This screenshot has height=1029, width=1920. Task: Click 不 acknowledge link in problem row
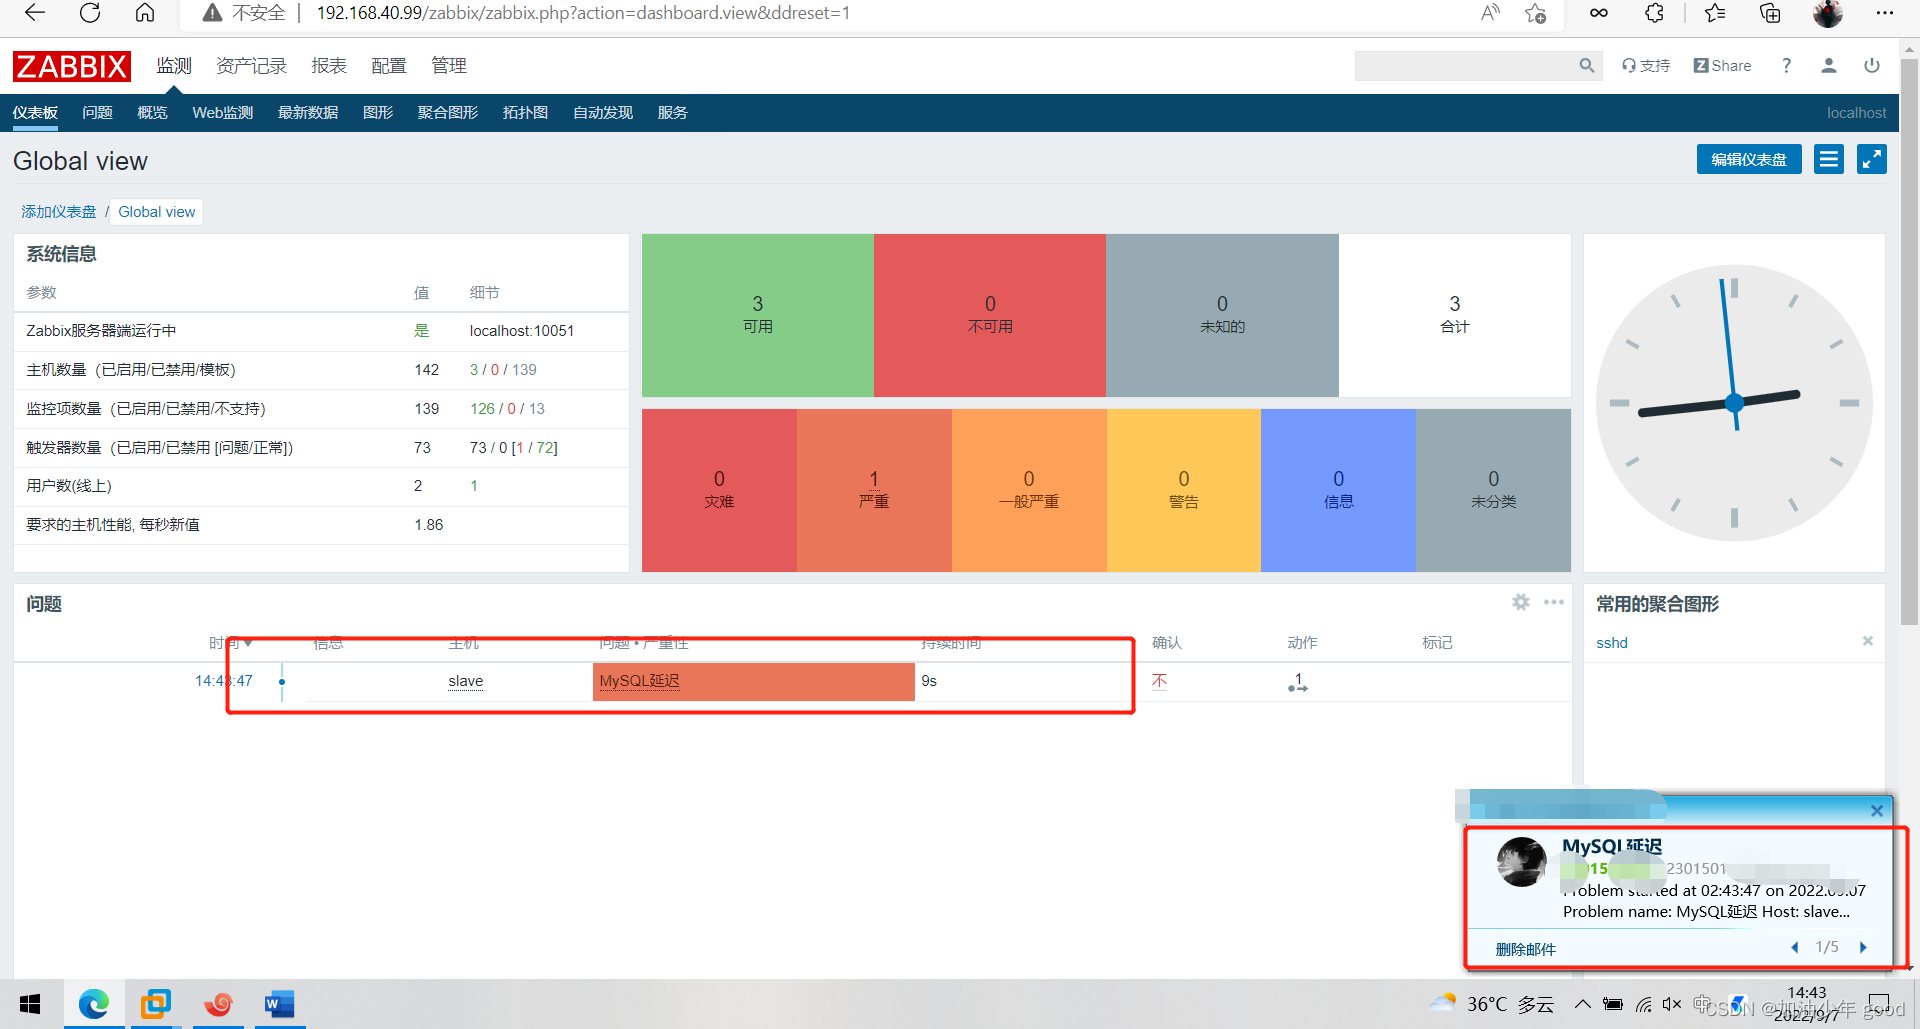(1159, 681)
